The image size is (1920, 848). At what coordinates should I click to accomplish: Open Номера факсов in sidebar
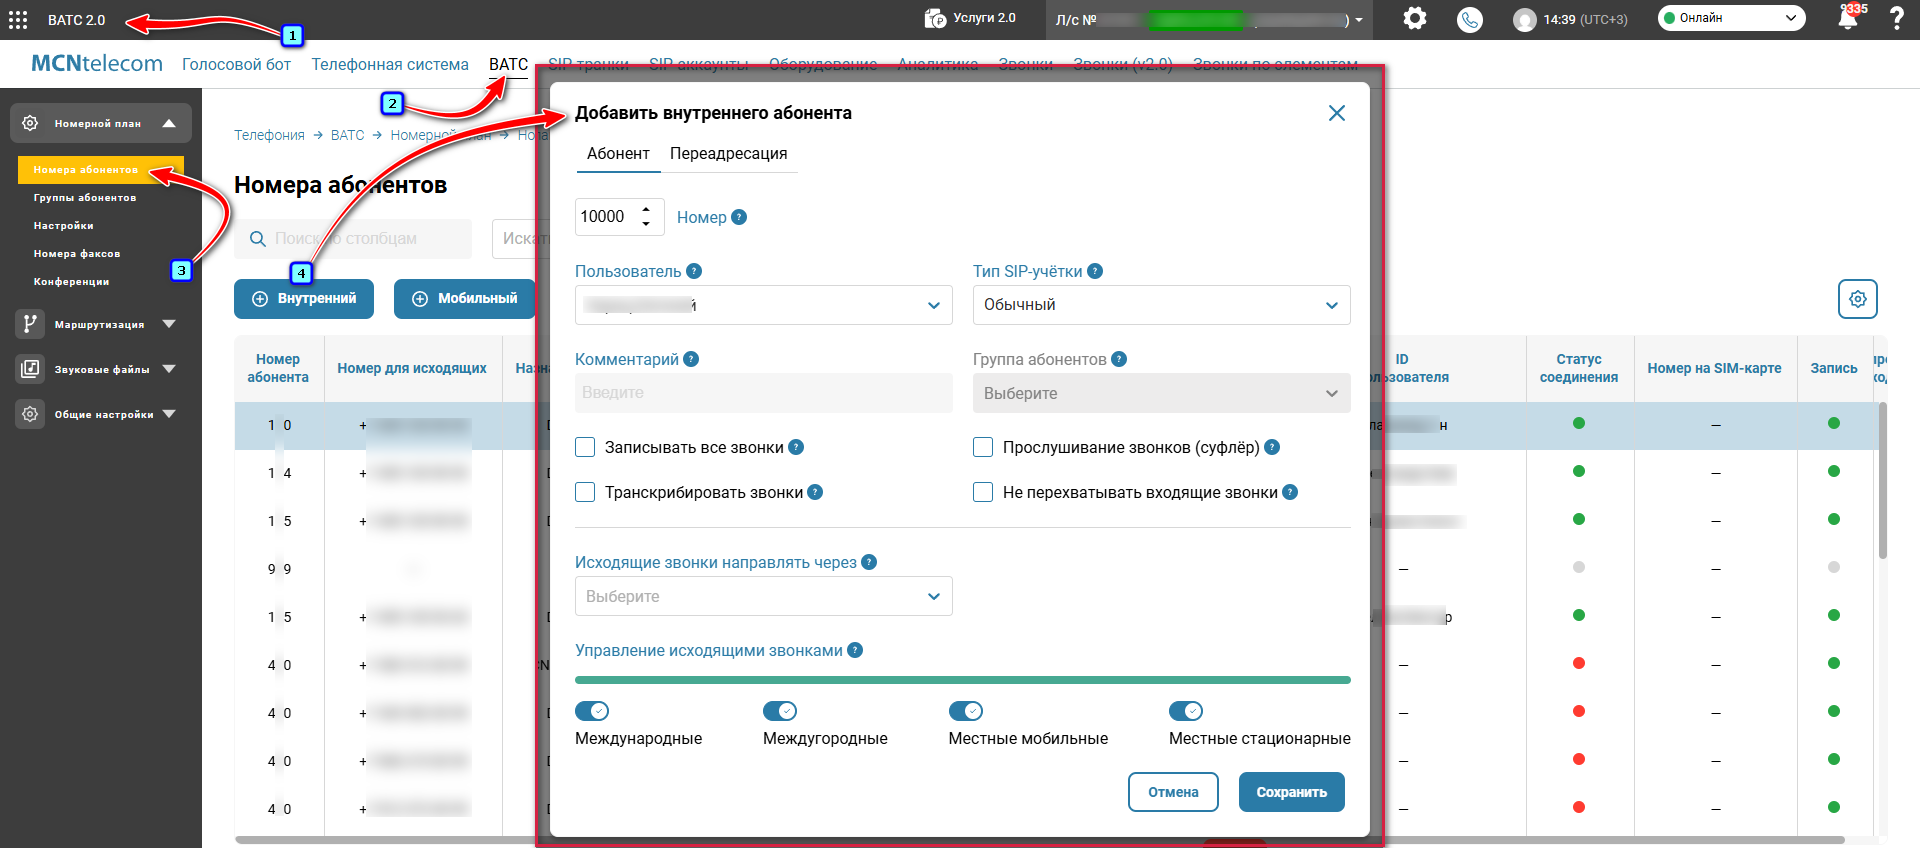[x=77, y=254]
